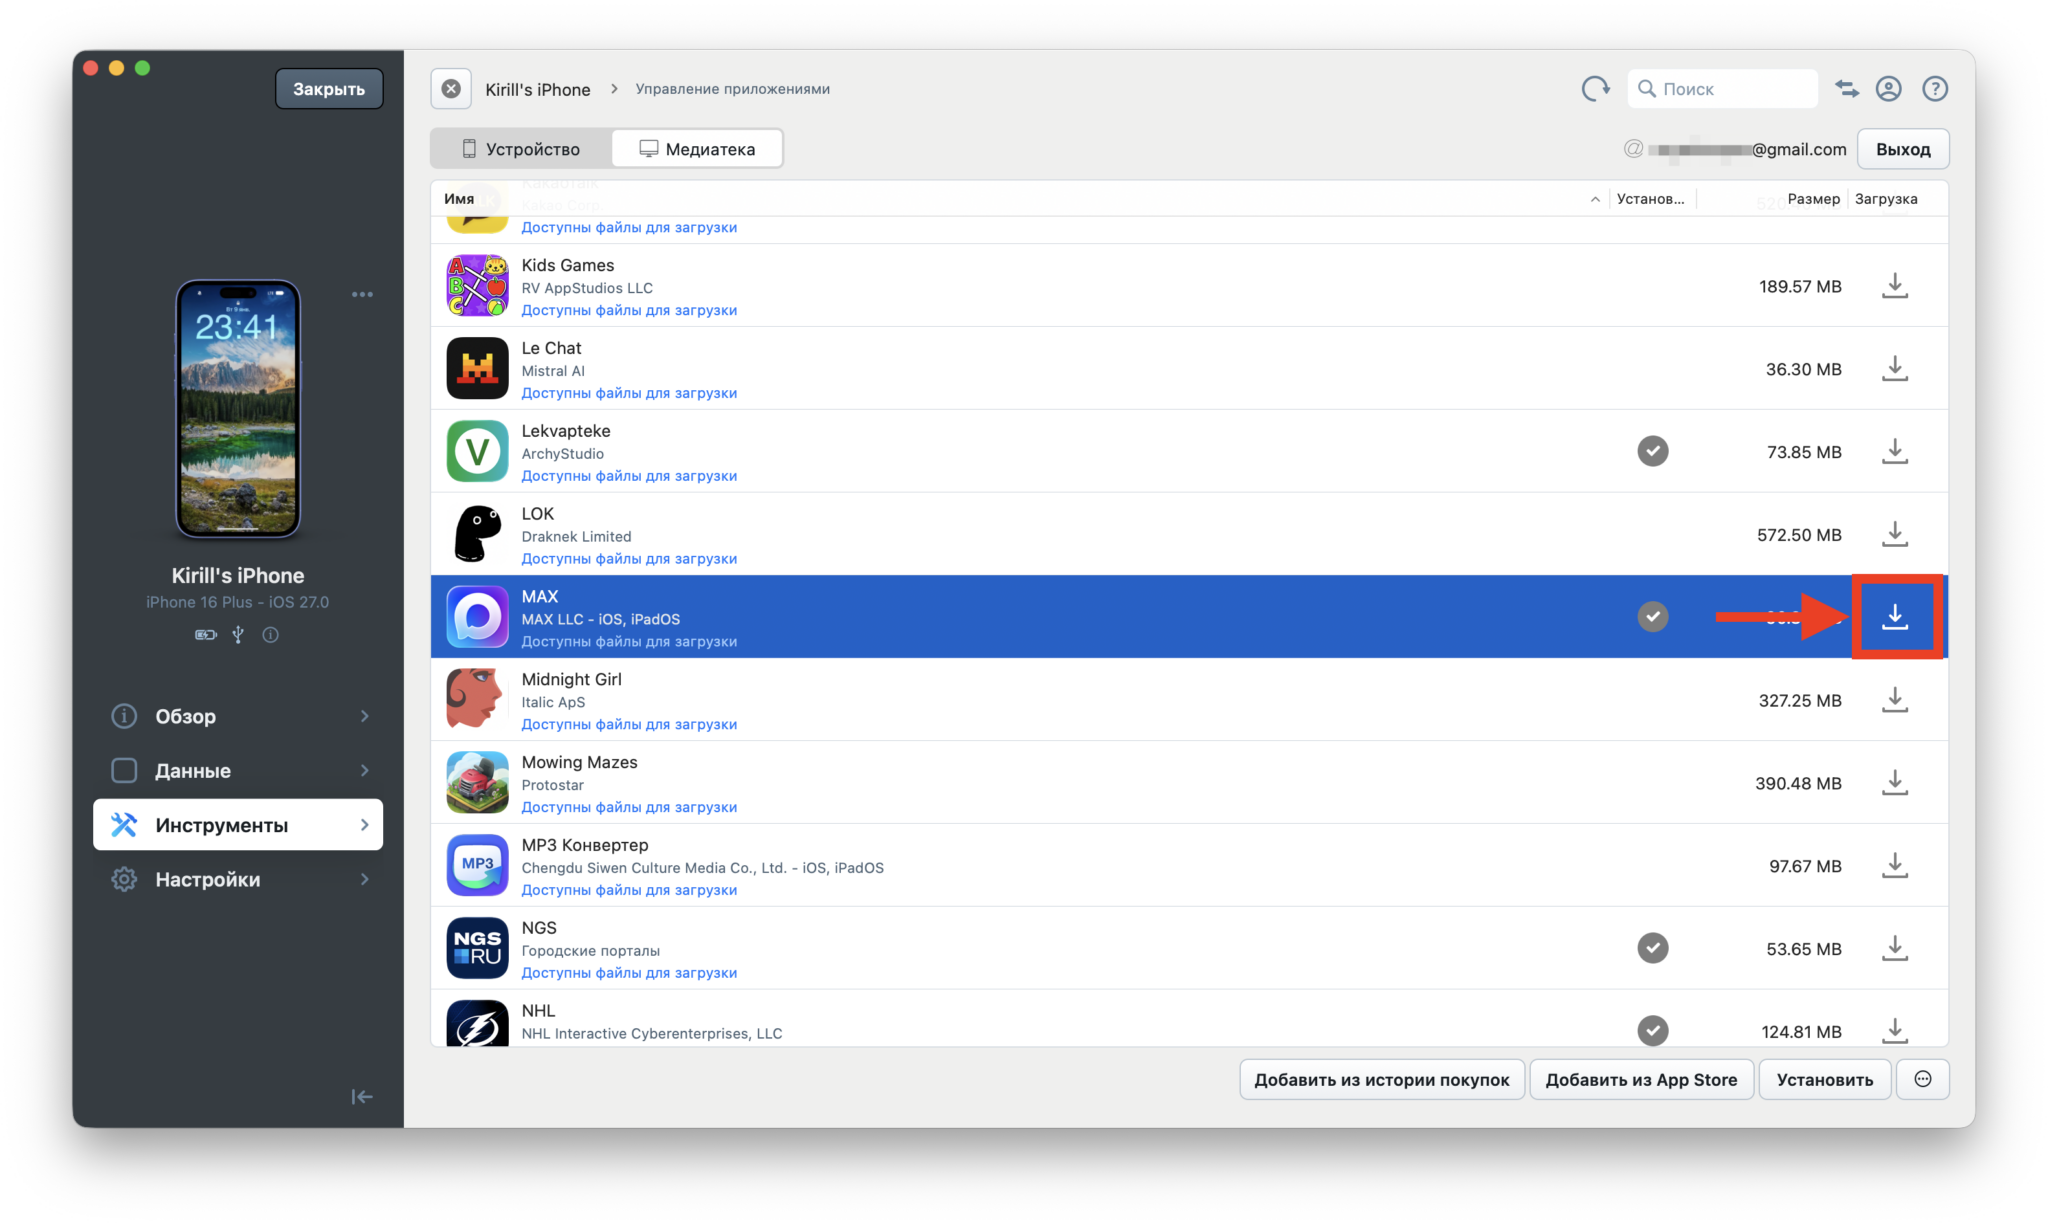The height and width of the screenshot is (1223, 2048).
Task: Click the Mowing Mazes app icon
Action: click(x=477, y=783)
